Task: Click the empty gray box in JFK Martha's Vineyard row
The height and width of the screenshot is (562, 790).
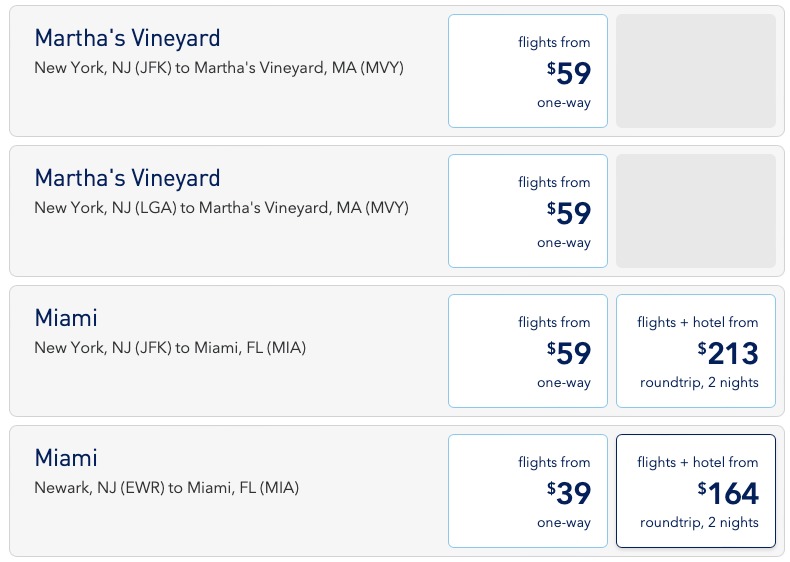Action: point(696,71)
